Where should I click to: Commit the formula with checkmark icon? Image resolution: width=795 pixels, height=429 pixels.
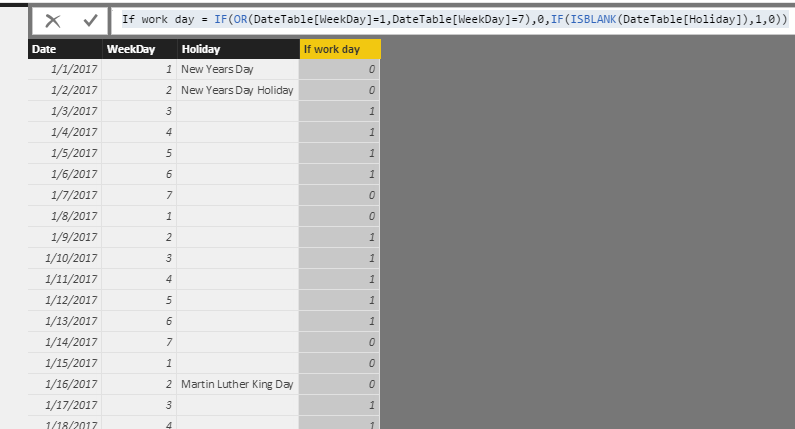[x=90, y=21]
